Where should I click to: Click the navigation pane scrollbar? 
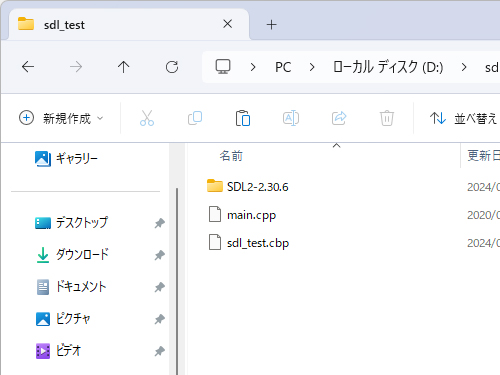177,281
